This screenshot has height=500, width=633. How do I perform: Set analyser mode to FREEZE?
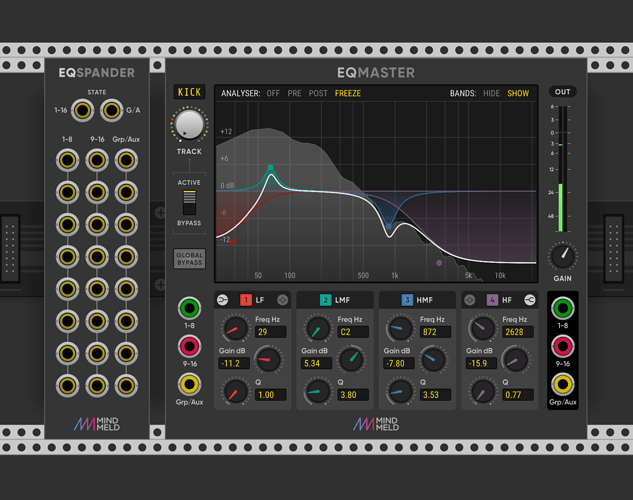click(348, 93)
